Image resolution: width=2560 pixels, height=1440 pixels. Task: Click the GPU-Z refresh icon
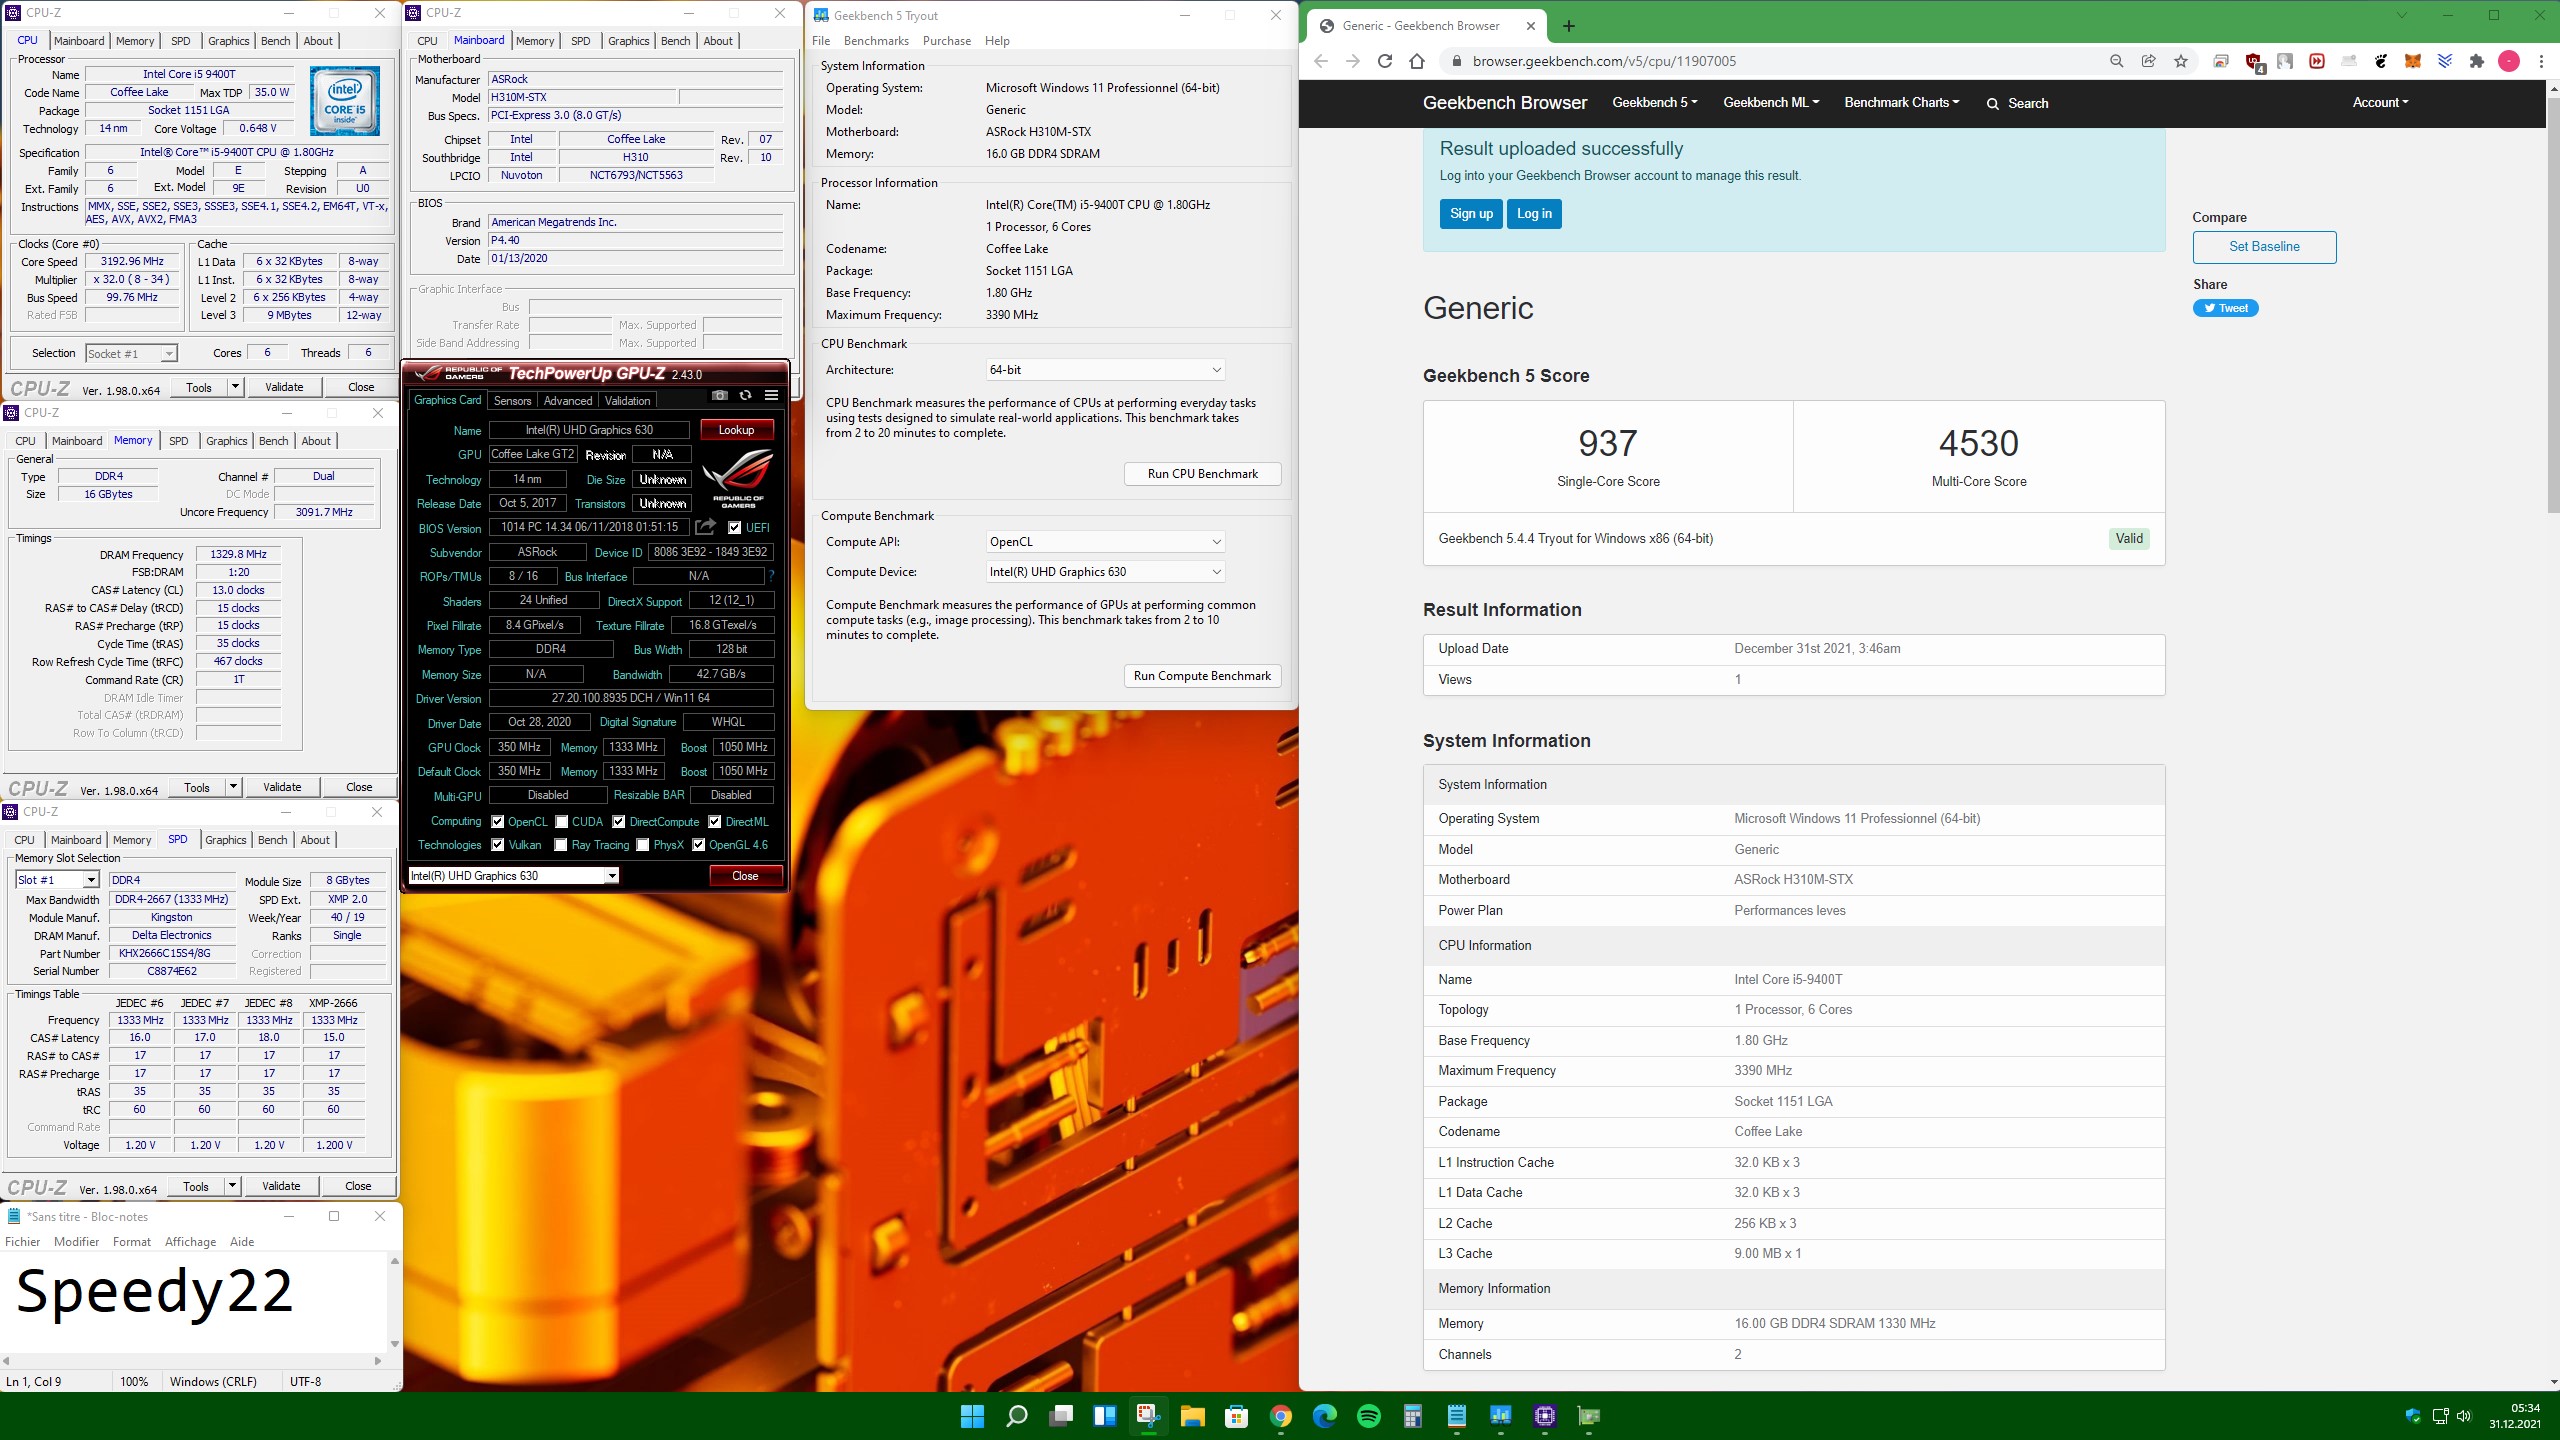pyautogui.click(x=745, y=395)
